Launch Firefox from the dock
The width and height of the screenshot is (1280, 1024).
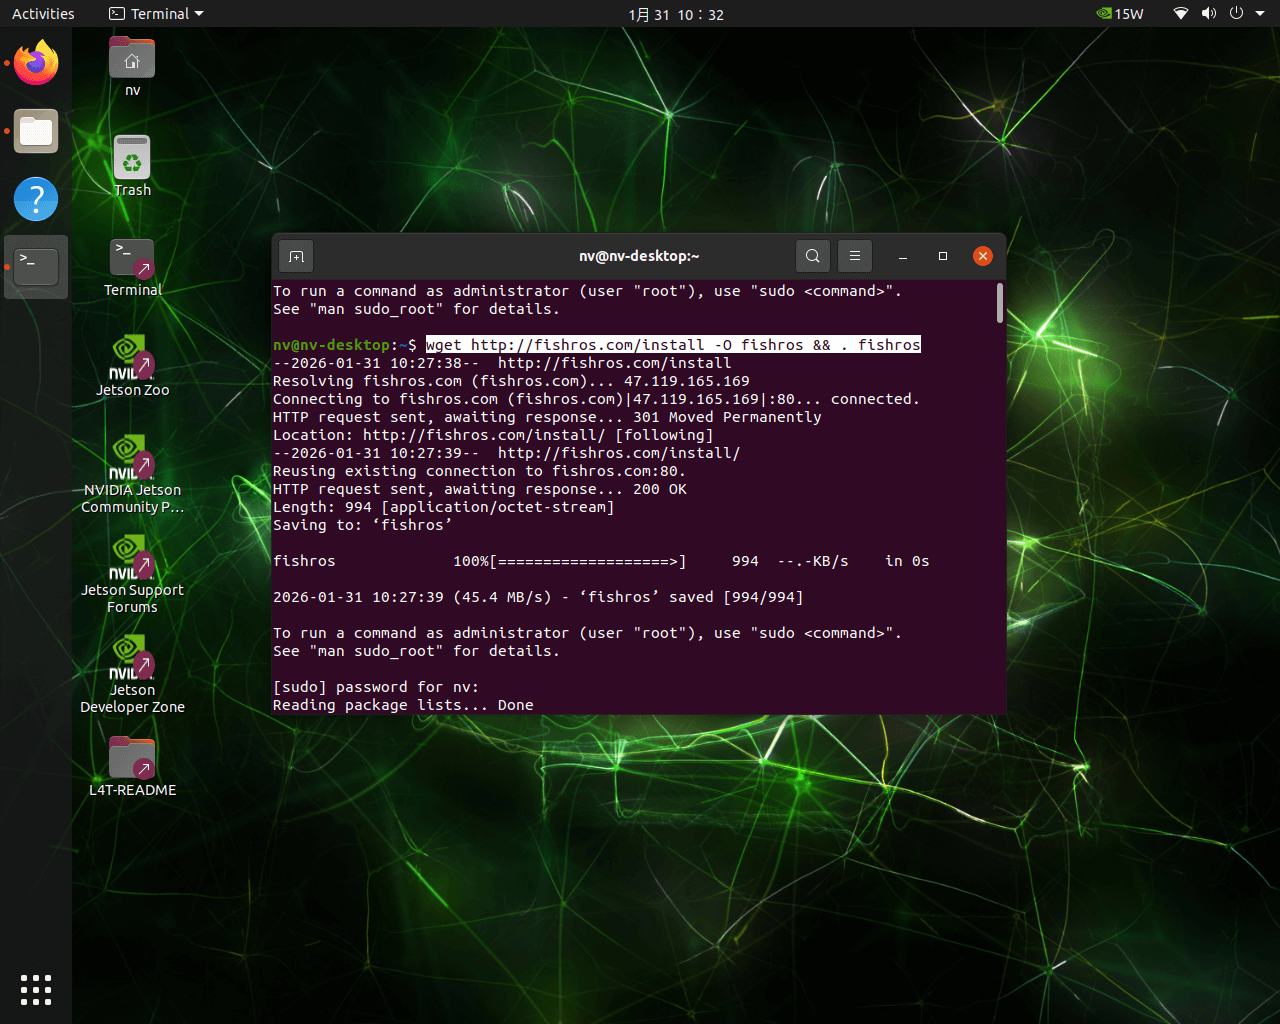36,64
